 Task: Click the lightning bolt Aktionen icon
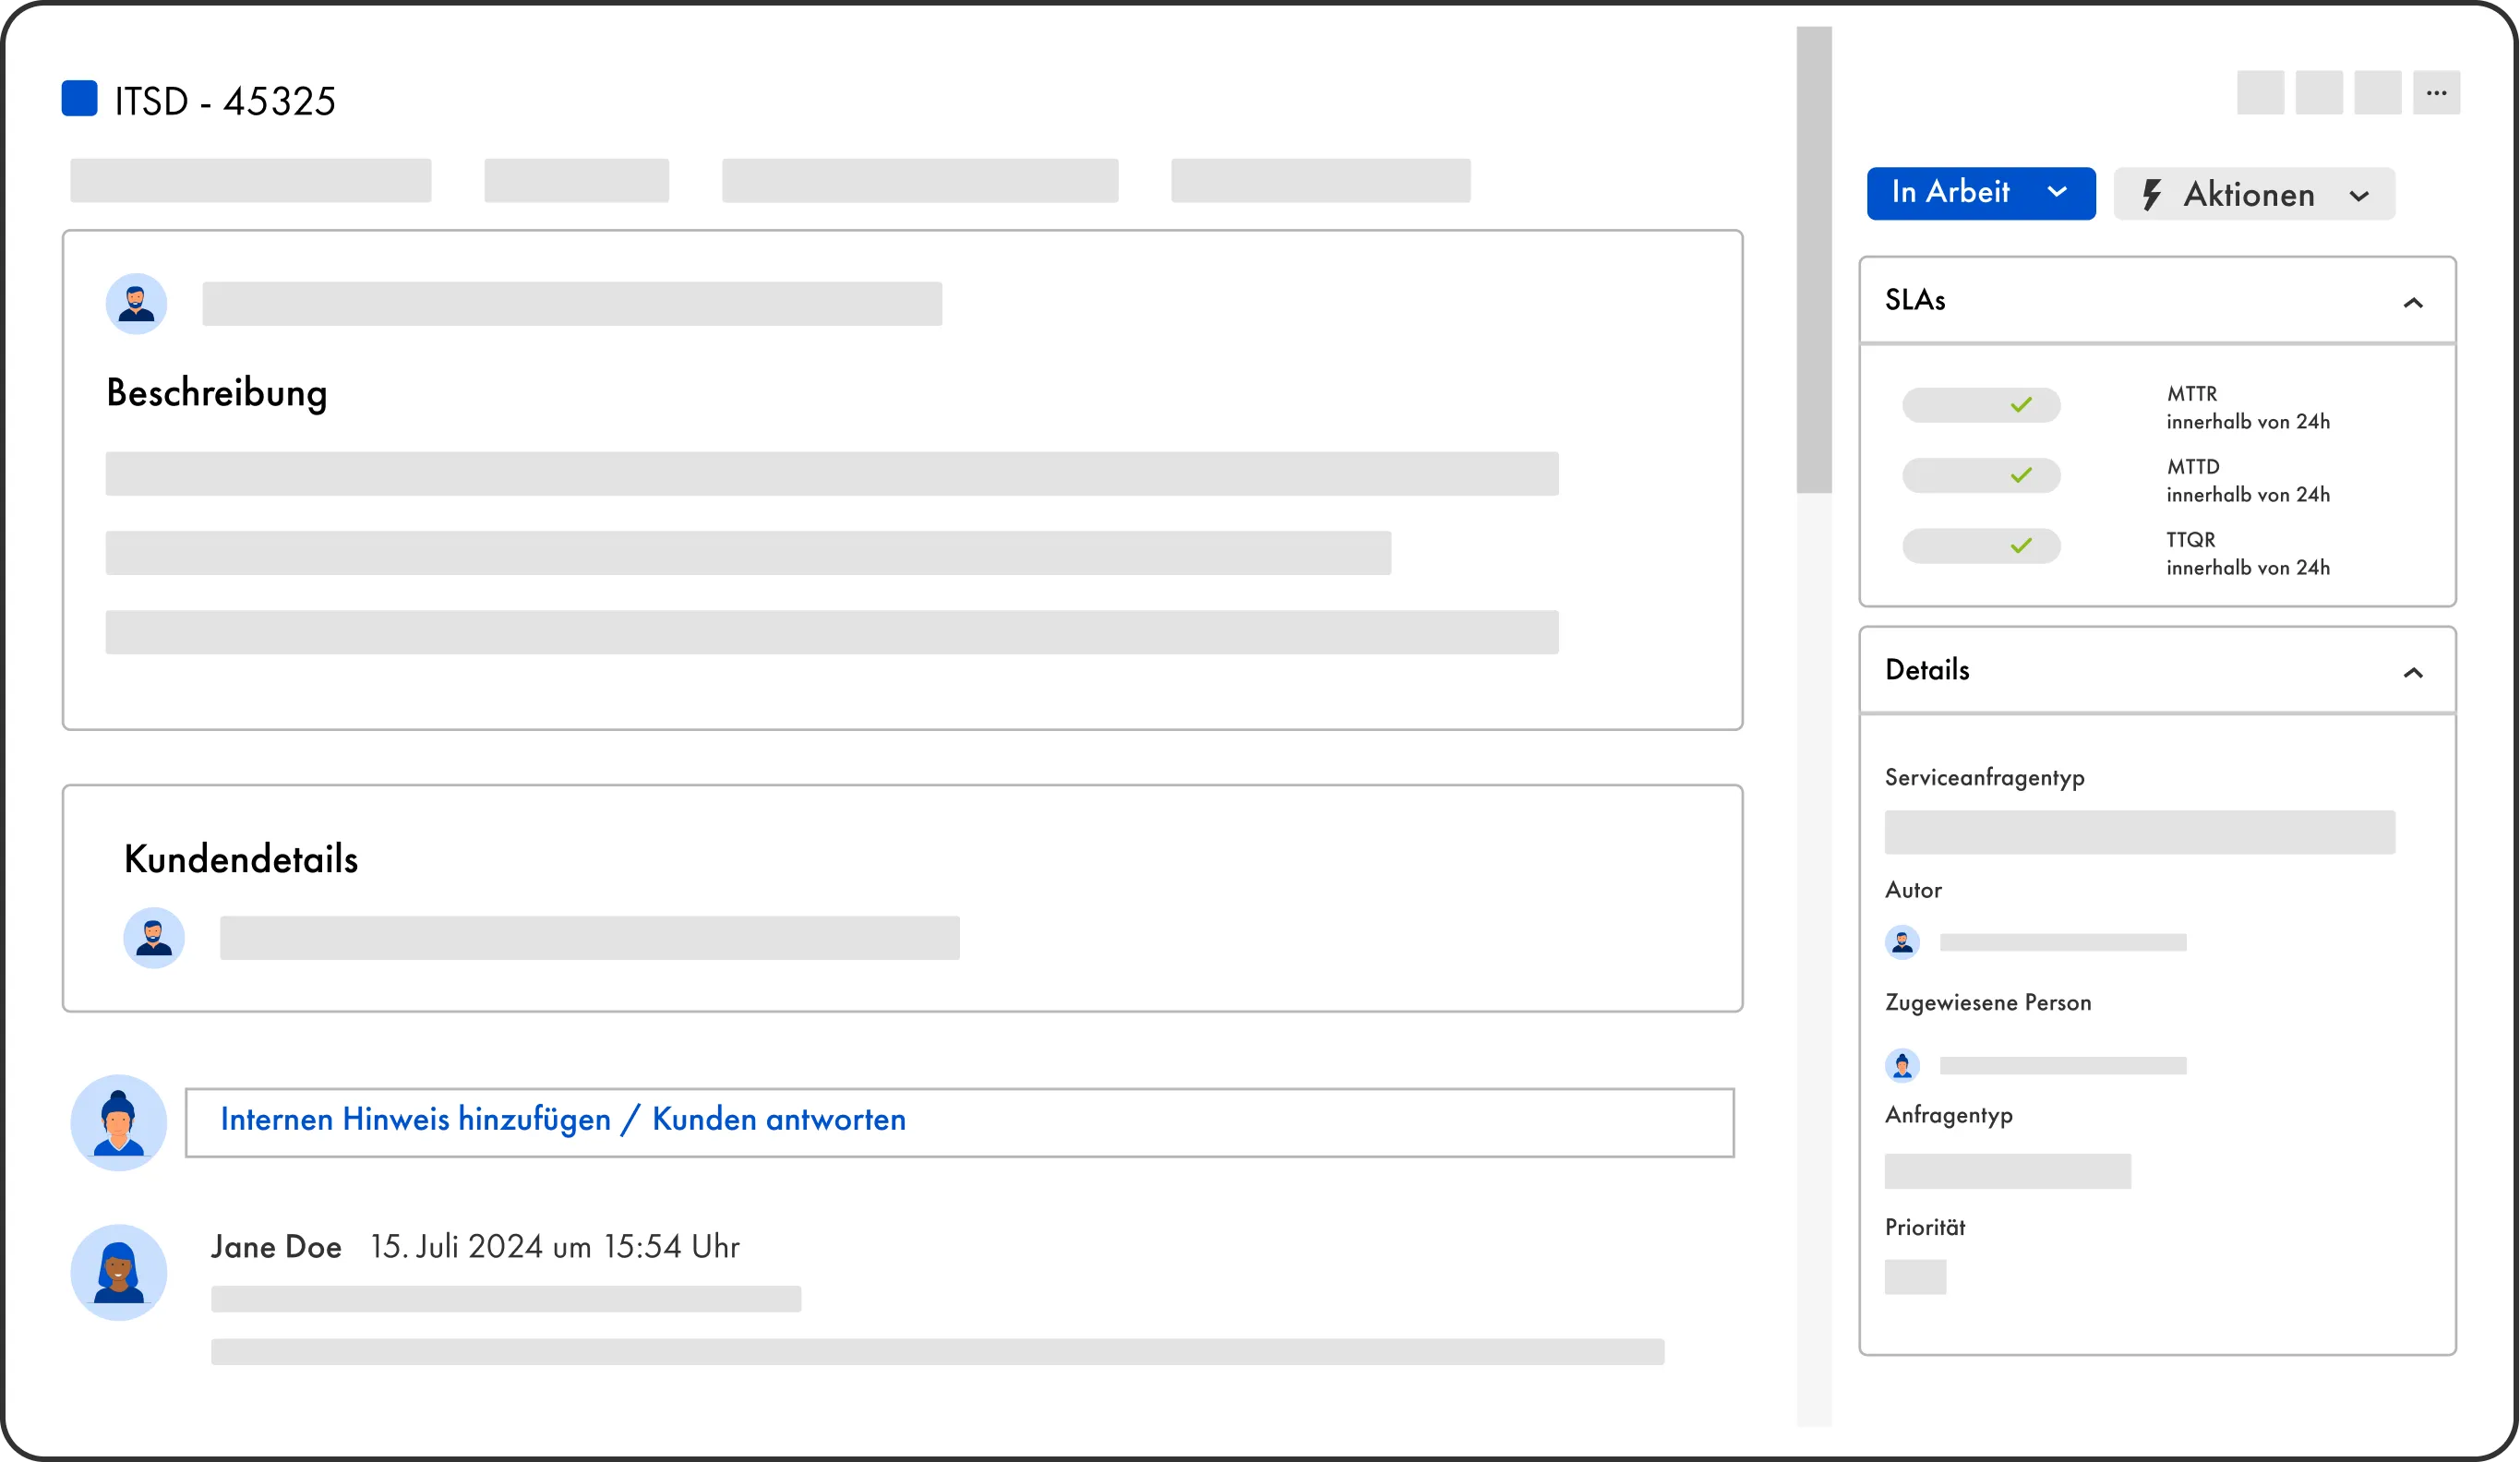2151,194
